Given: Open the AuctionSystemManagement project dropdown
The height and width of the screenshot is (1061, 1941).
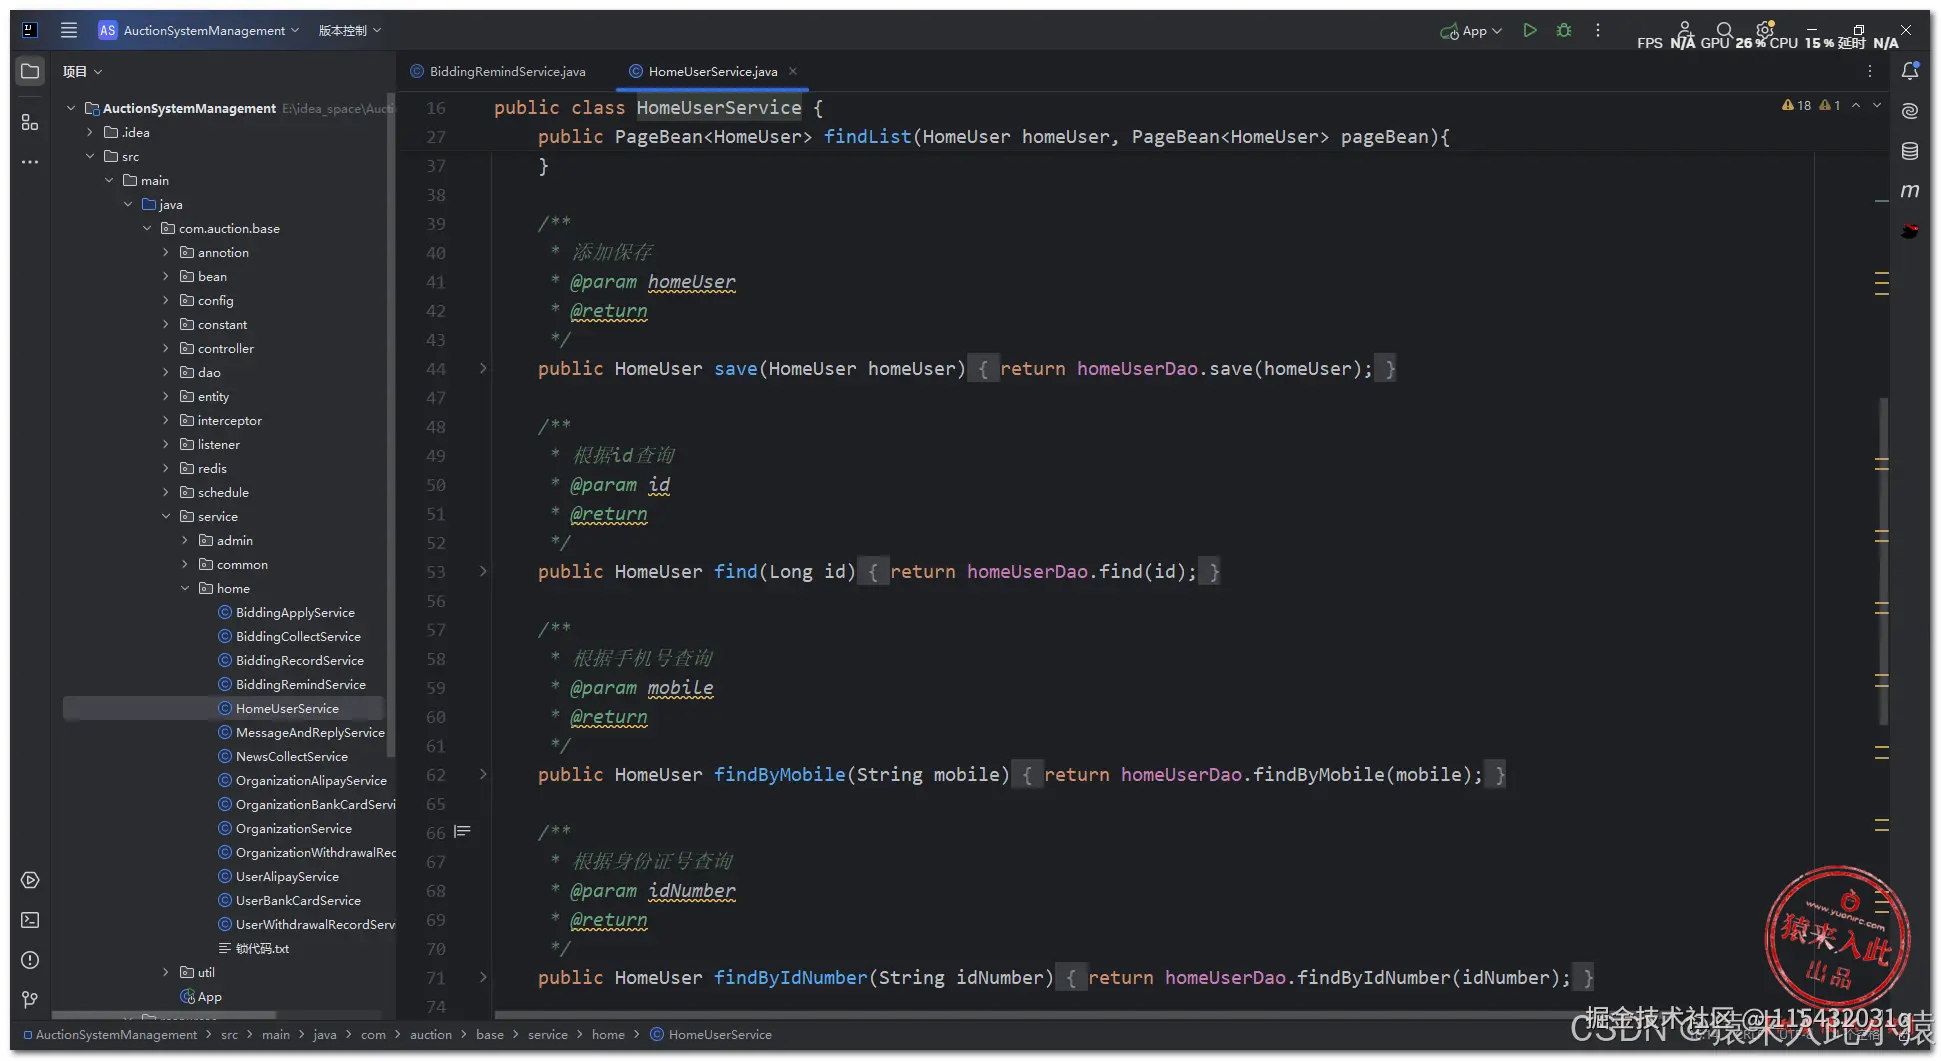Looking at the screenshot, I should (x=199, y=30).
